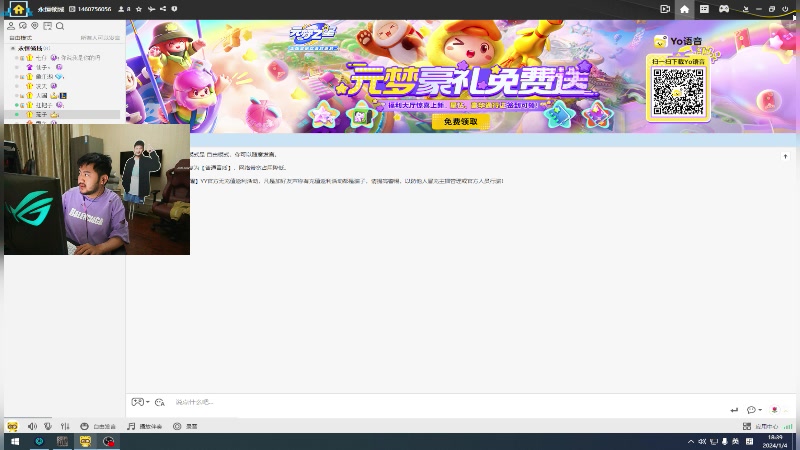The height and width of the screenshot is (450, 800).
Task: Open the Windows Start menu
Action: pos(15,441)
